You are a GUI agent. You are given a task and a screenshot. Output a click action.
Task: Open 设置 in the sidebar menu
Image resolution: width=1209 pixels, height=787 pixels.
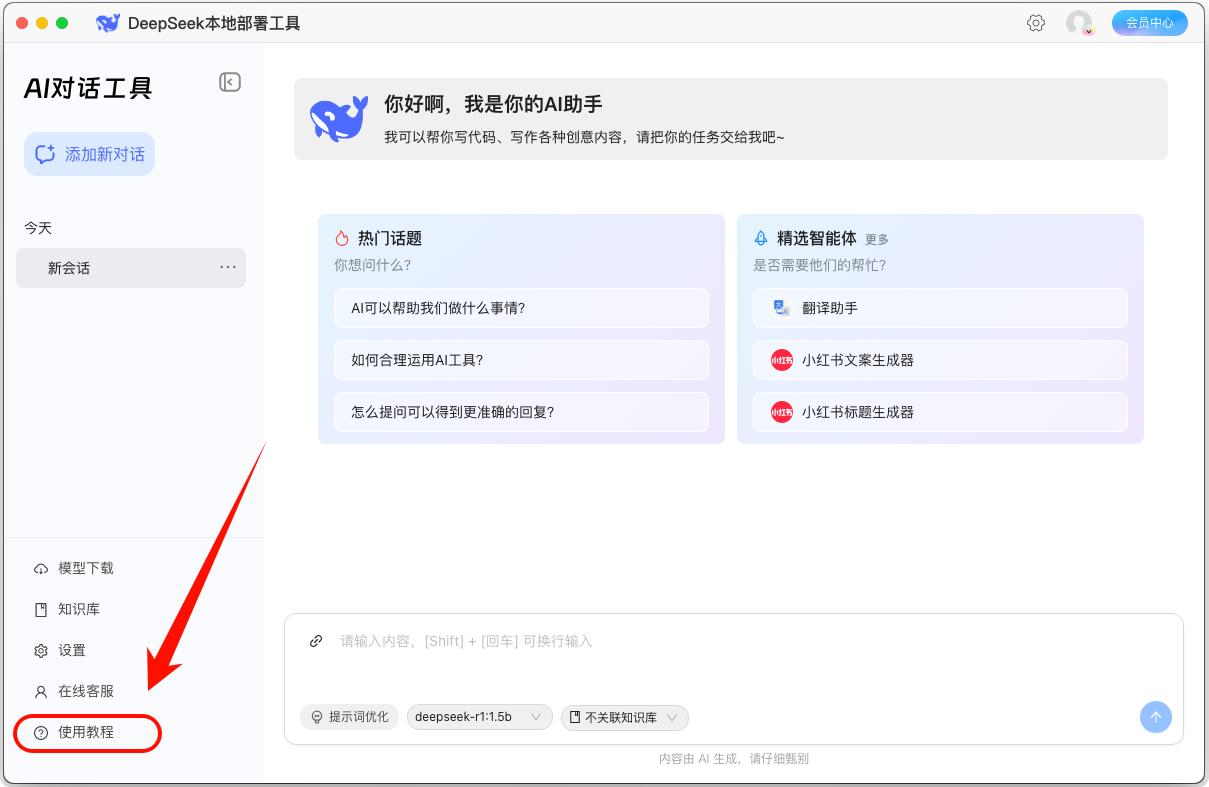[72, 650]
